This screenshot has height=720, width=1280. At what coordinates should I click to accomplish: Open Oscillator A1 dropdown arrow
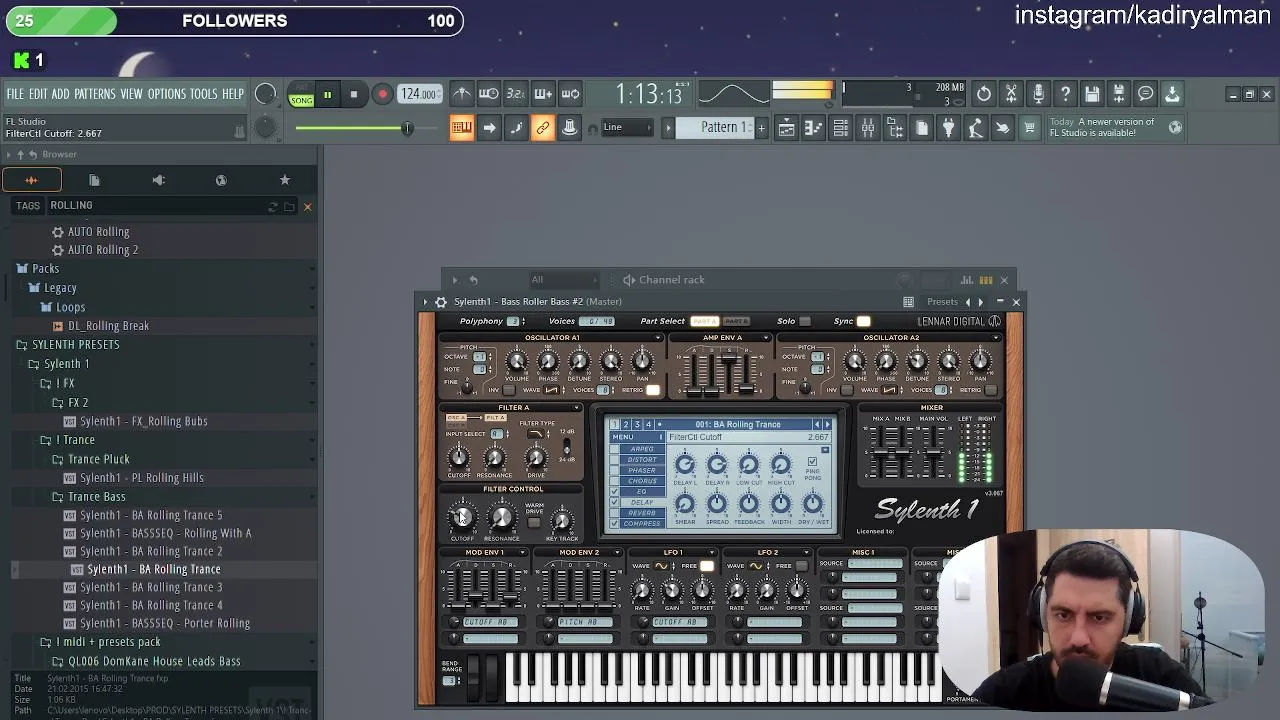coord(658,338)
